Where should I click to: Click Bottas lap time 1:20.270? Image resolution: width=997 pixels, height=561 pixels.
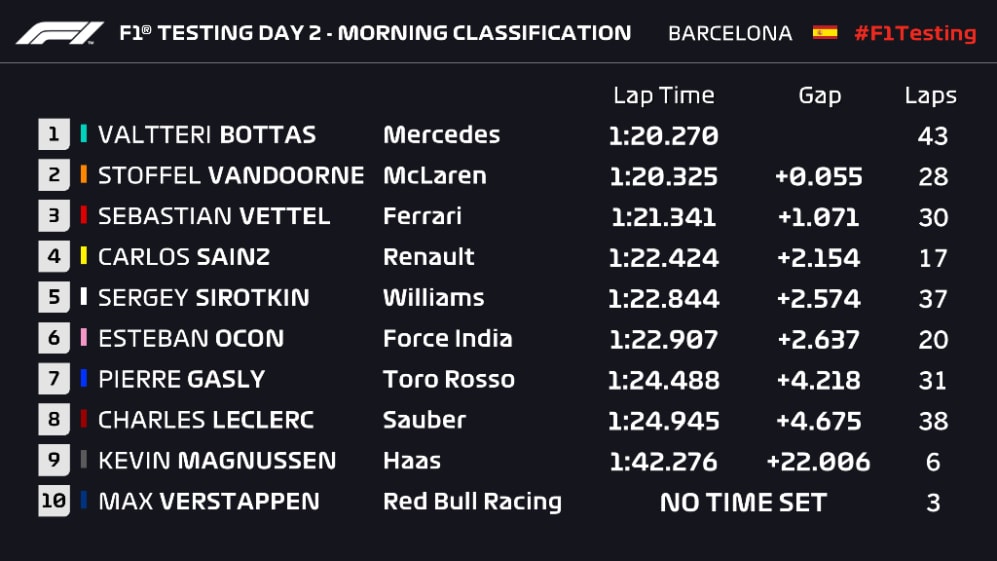pyautogui.click(x=663, y=135)
